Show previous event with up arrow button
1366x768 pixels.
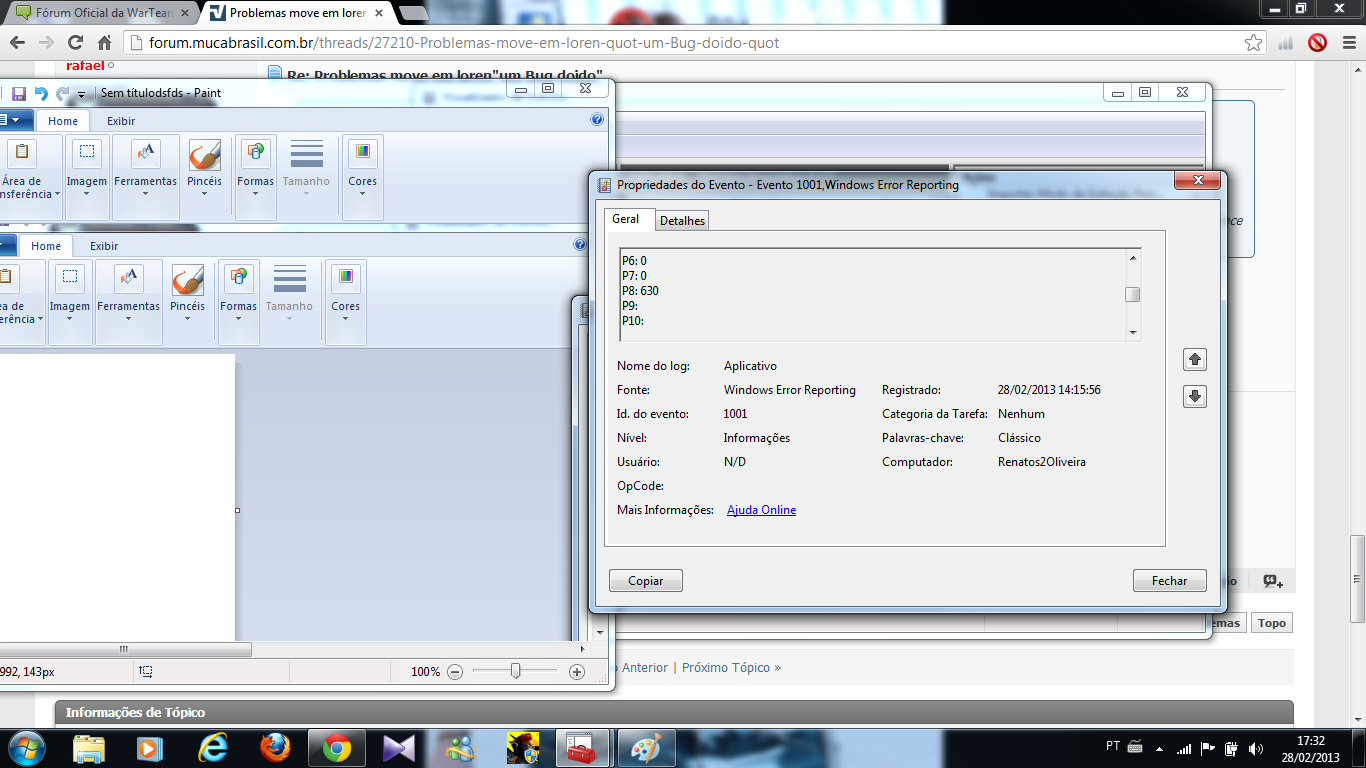point(1194,360)
